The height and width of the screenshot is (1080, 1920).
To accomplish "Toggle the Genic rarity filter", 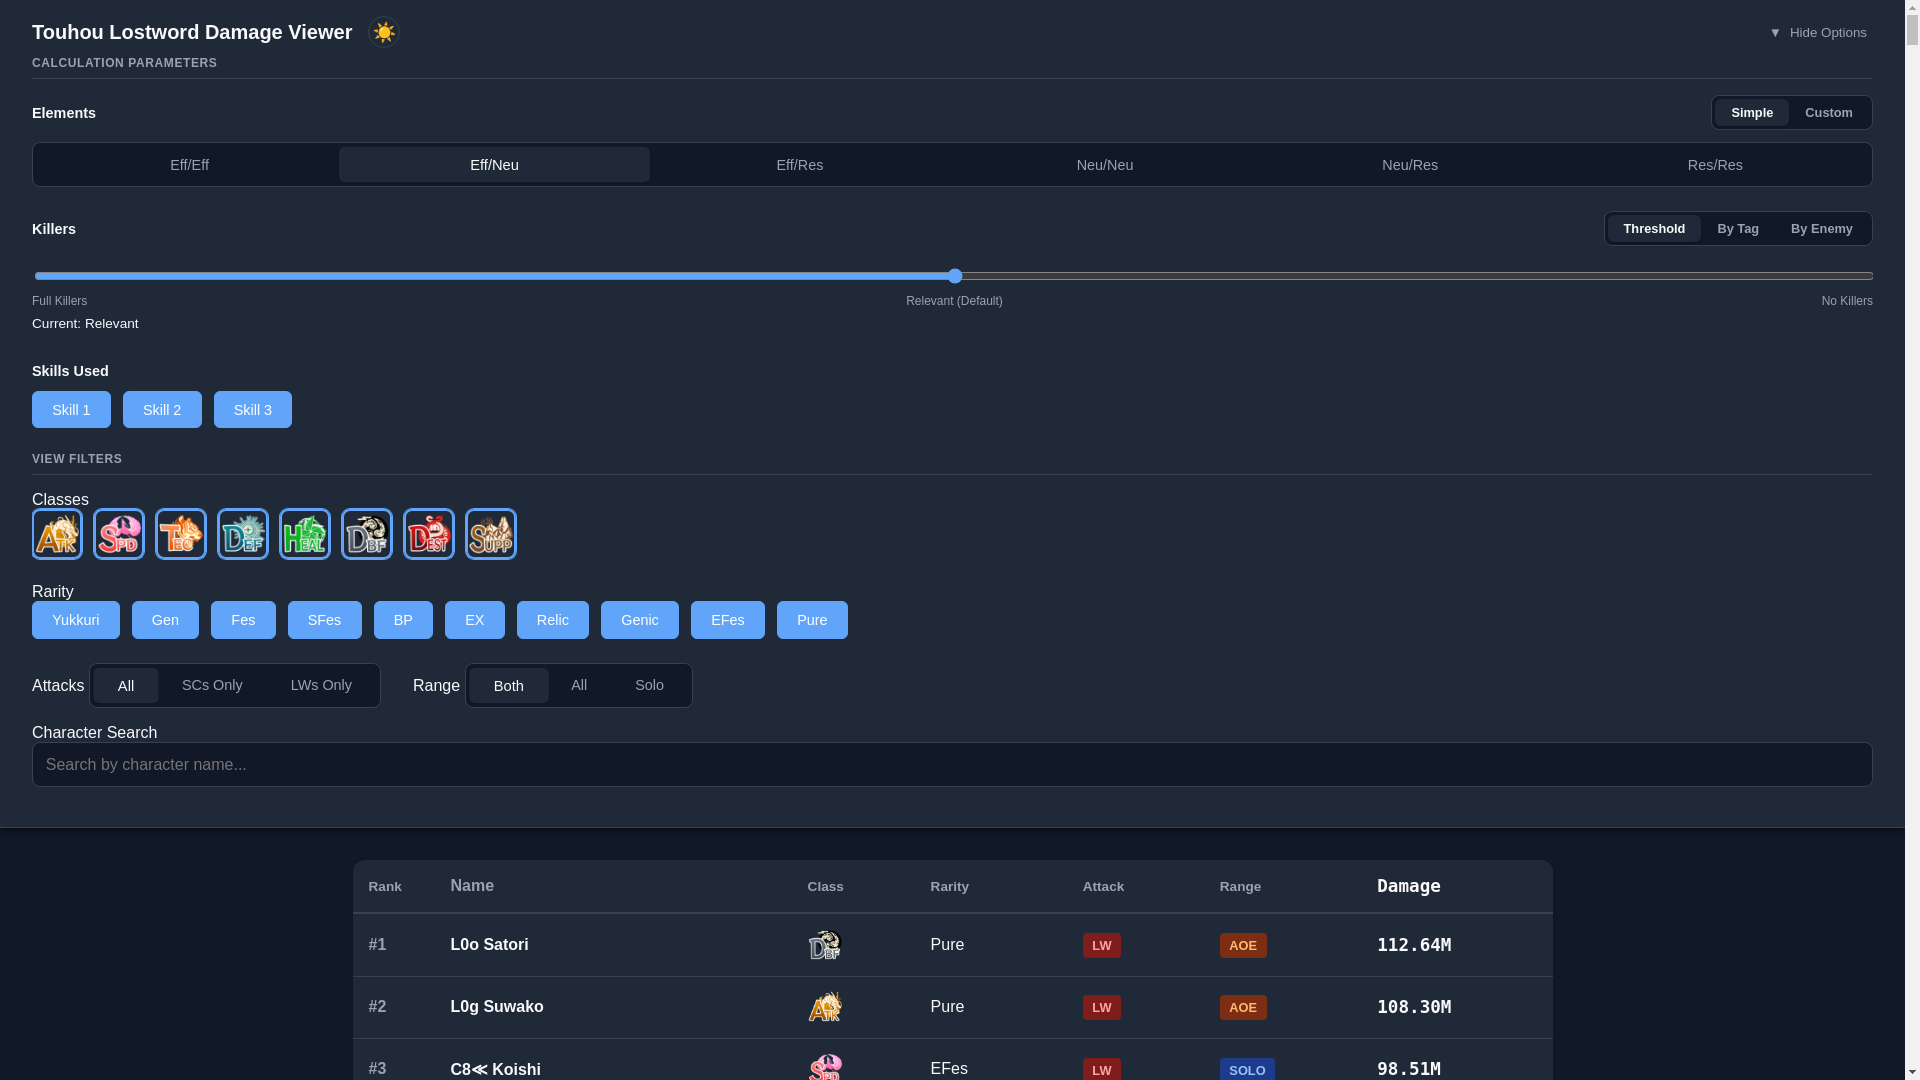I will 640,620.
